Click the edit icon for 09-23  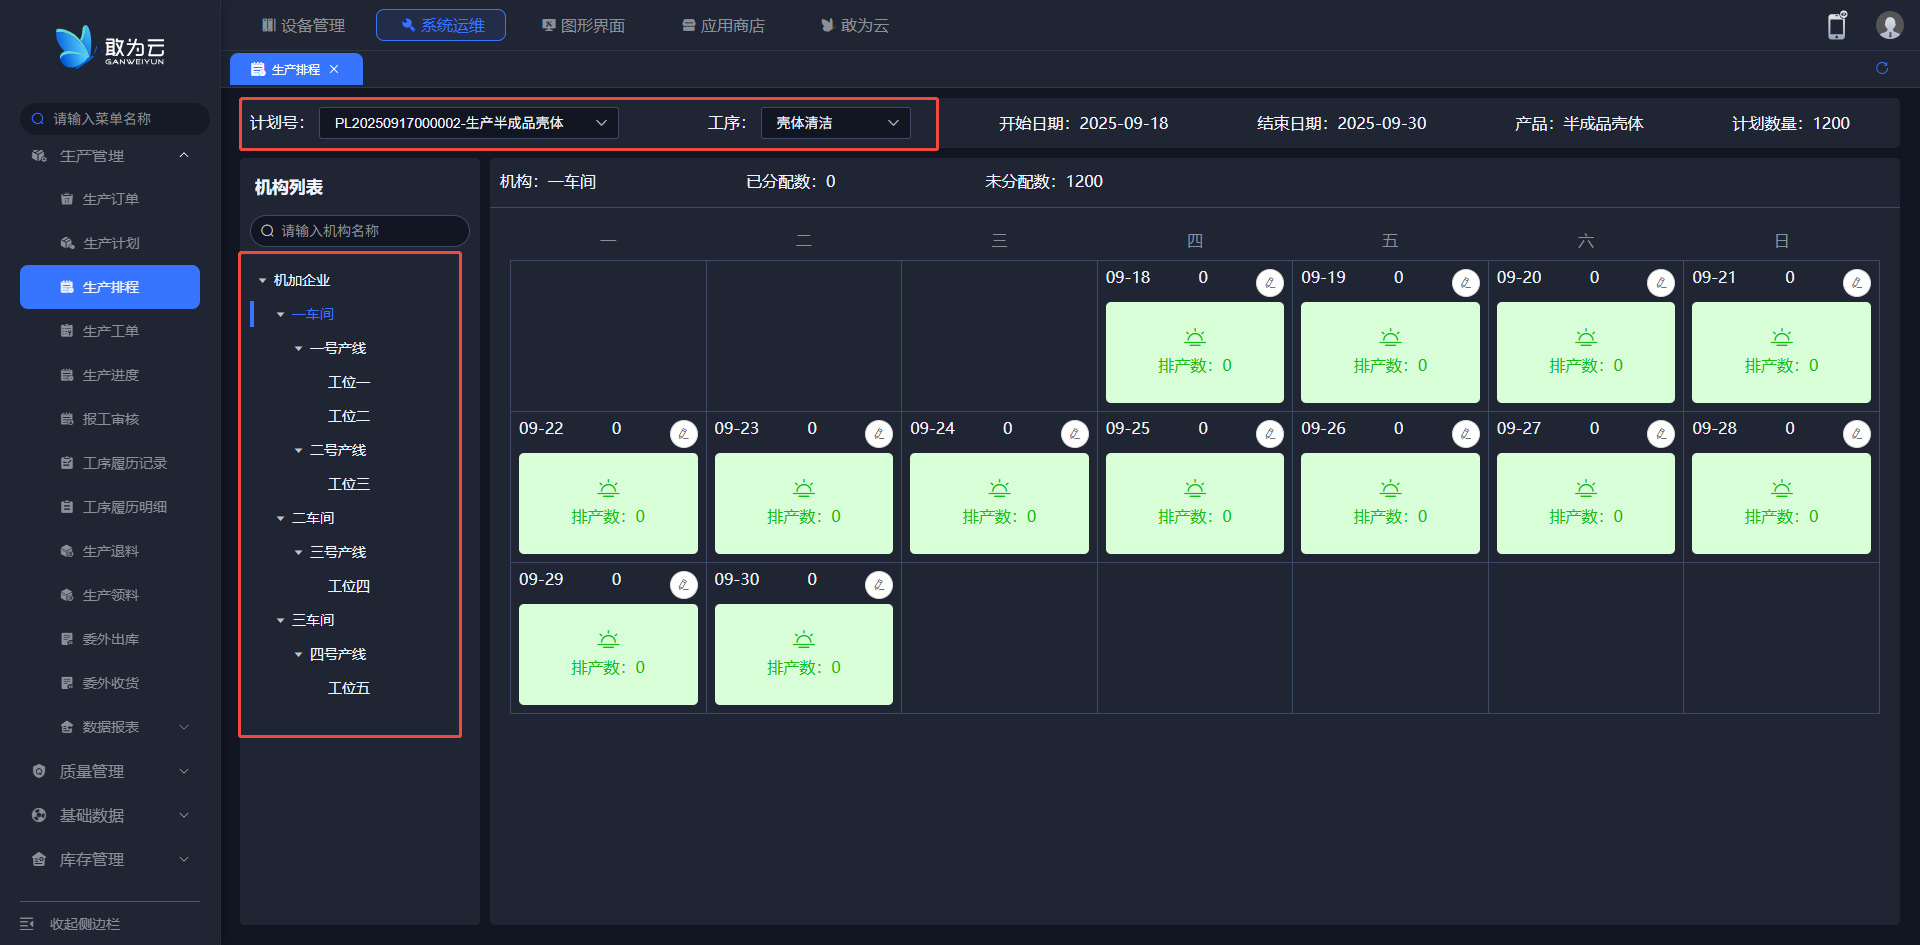click(878, 434)
